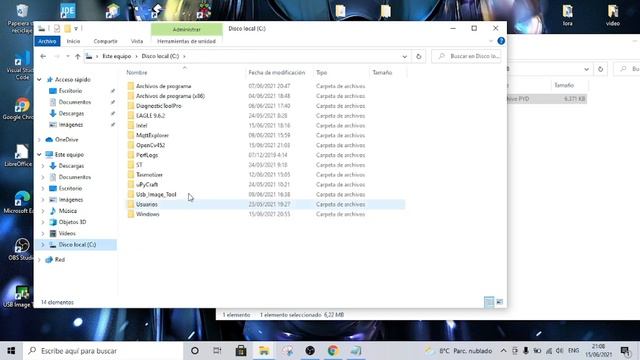
Task: Click the Buscar en Disco local search box
Action: [467, 56]
